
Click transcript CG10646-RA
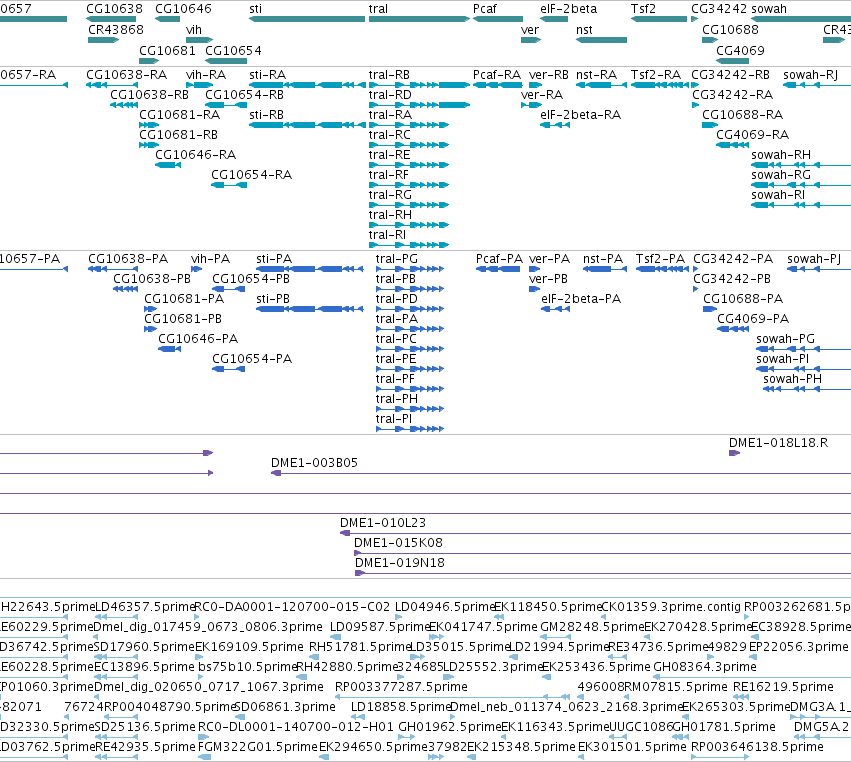coord(168,165)
